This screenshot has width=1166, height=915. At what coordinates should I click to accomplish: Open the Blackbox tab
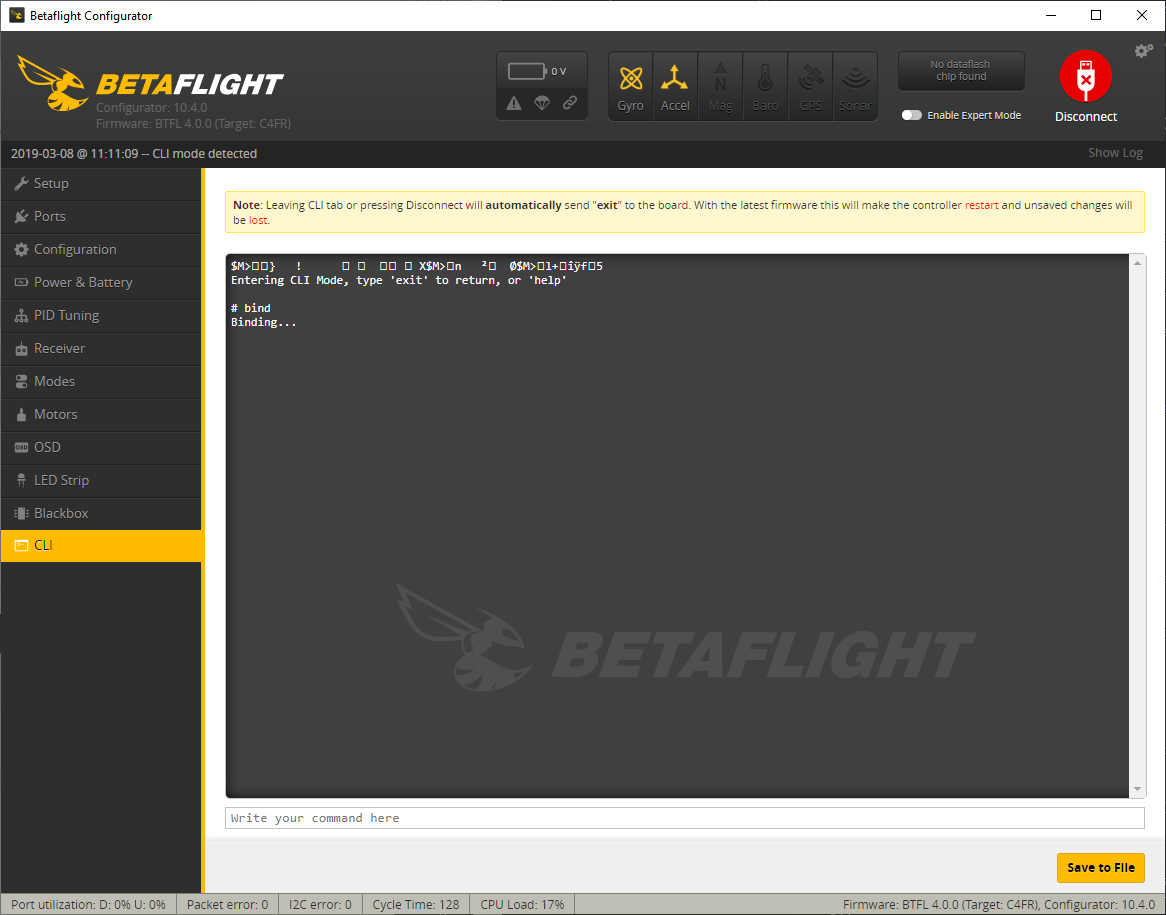[x=101, y=513]
